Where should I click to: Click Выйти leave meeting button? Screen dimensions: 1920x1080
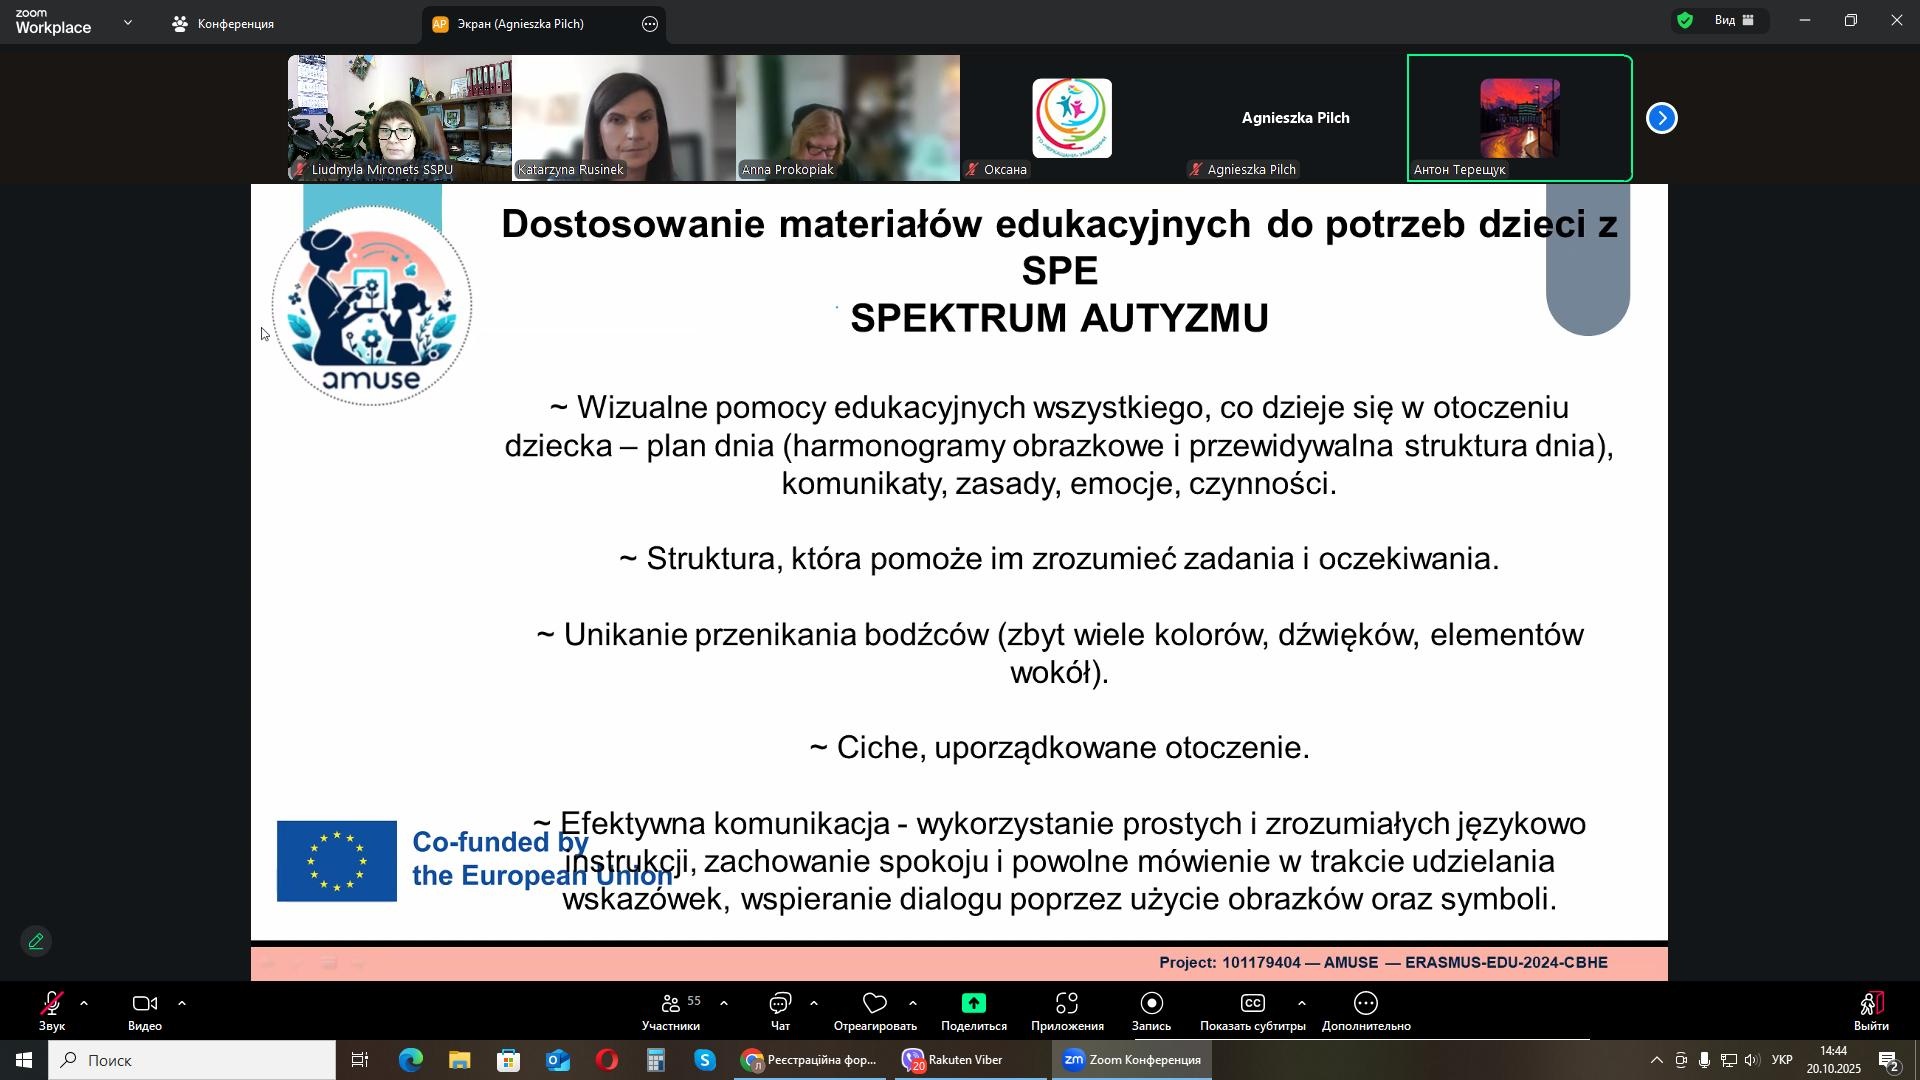1871,1010
